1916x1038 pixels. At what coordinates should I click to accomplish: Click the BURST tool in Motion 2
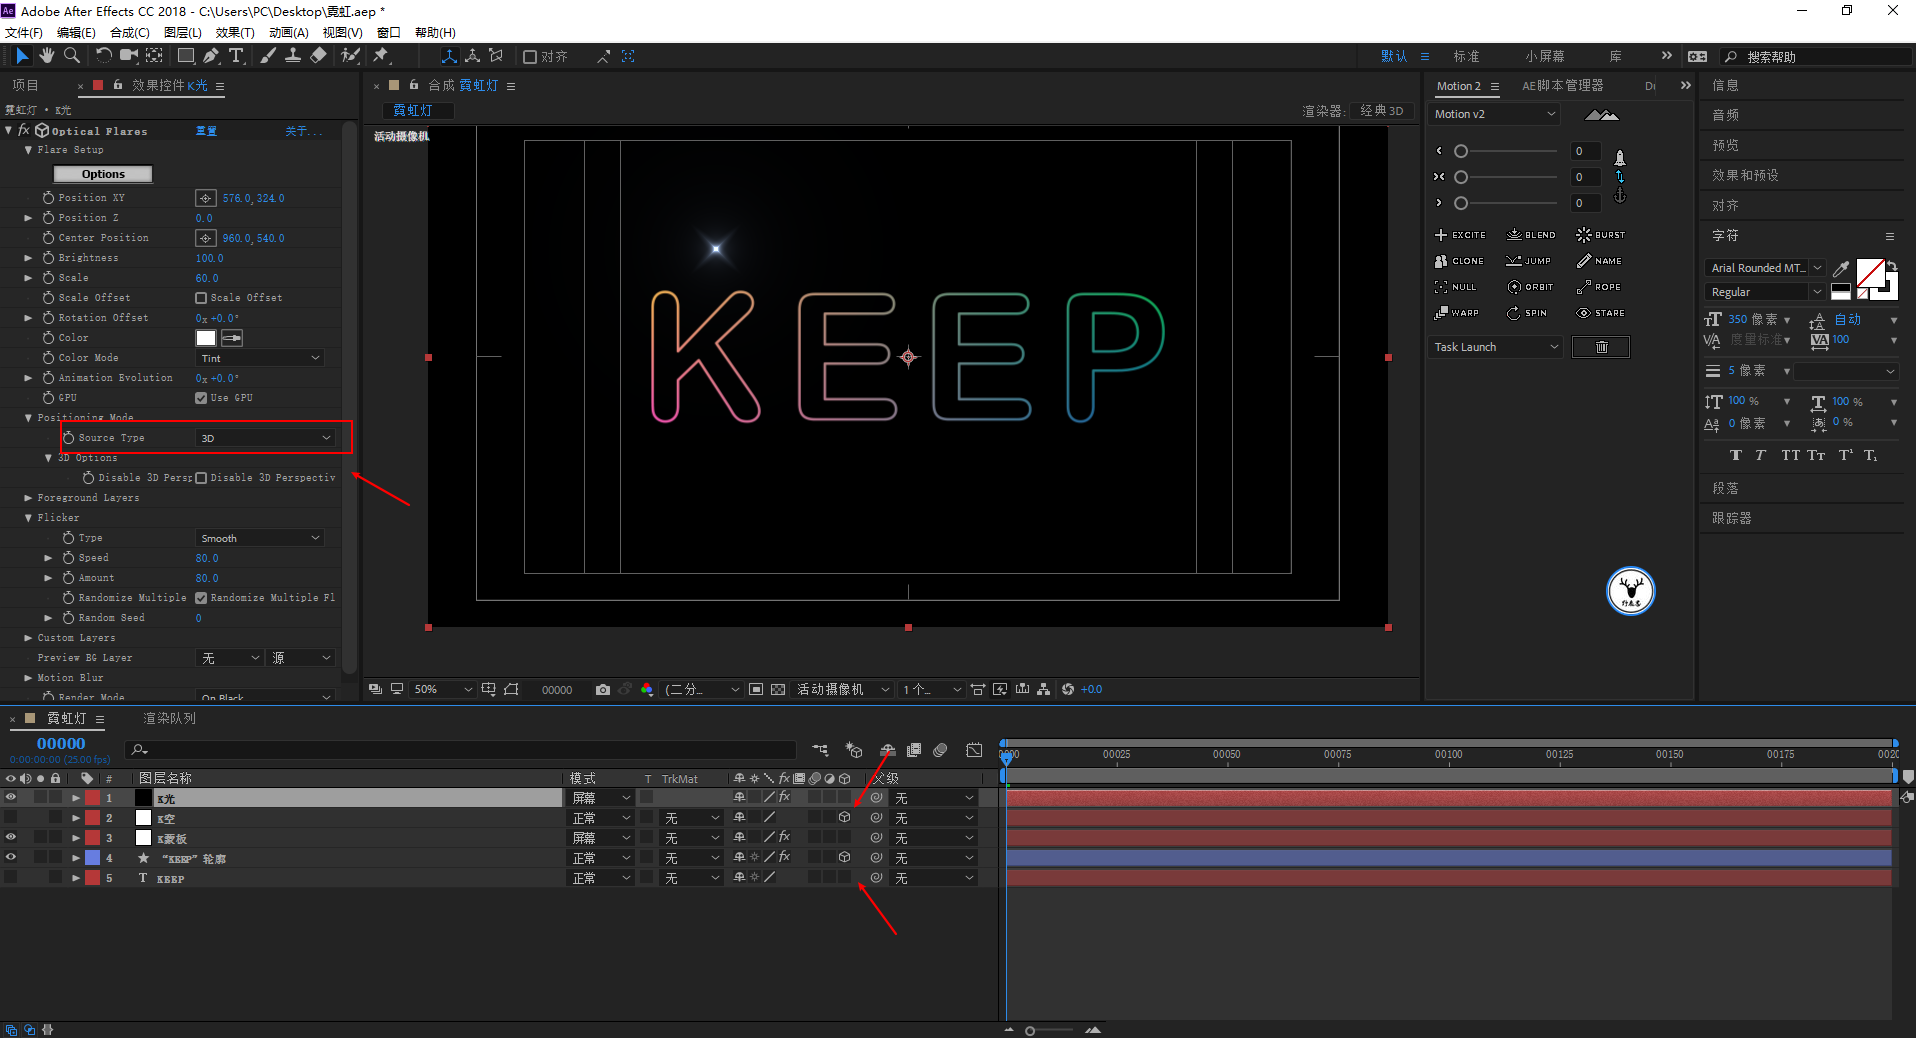(1601, 235)
